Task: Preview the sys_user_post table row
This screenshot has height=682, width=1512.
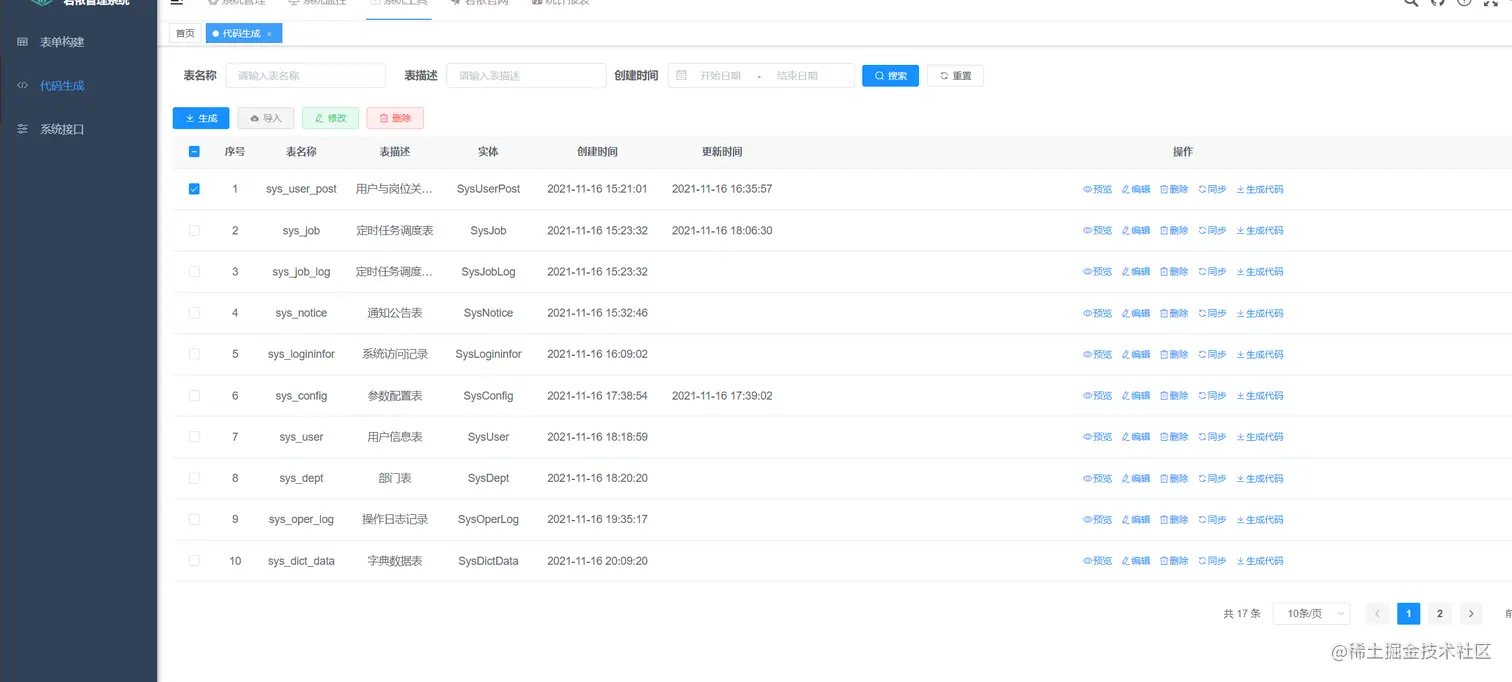Action: 1097,189
